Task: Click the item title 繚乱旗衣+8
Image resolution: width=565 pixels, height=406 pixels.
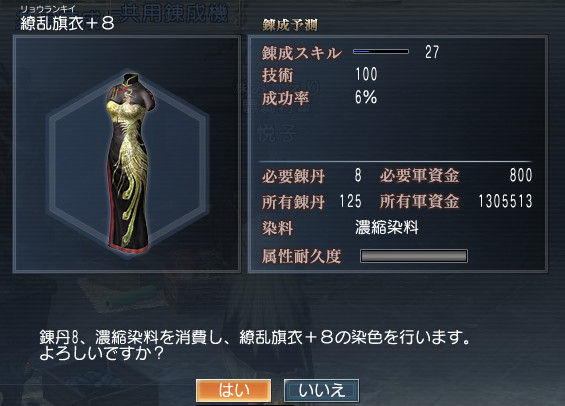Action: (x=67, y=23)
